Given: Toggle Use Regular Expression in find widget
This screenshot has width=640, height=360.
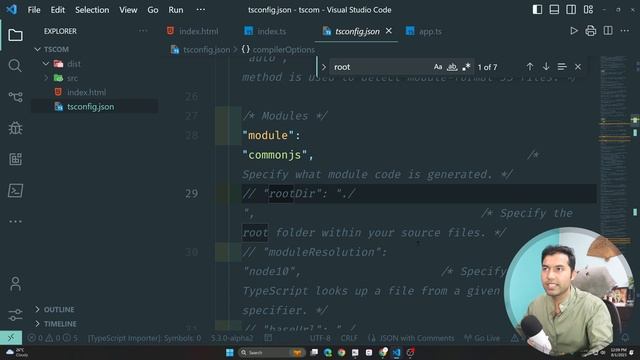Looking at the screenshot, I should pyautogui.click(x=466, y=67).
